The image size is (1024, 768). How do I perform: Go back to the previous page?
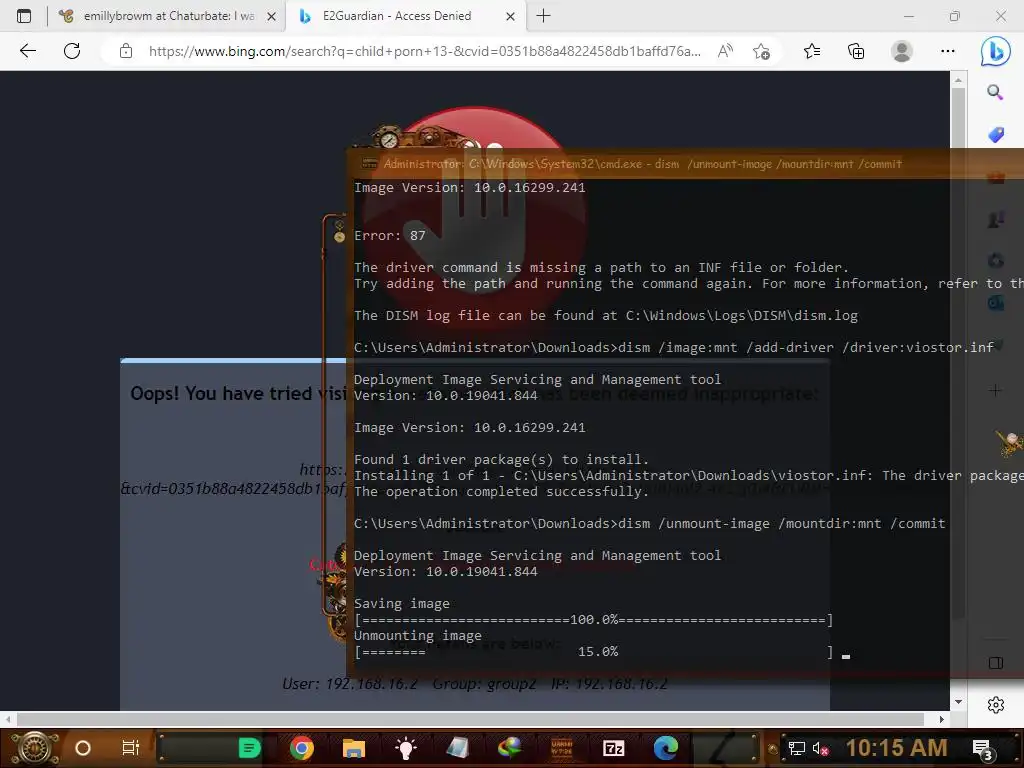coord(27,51)
